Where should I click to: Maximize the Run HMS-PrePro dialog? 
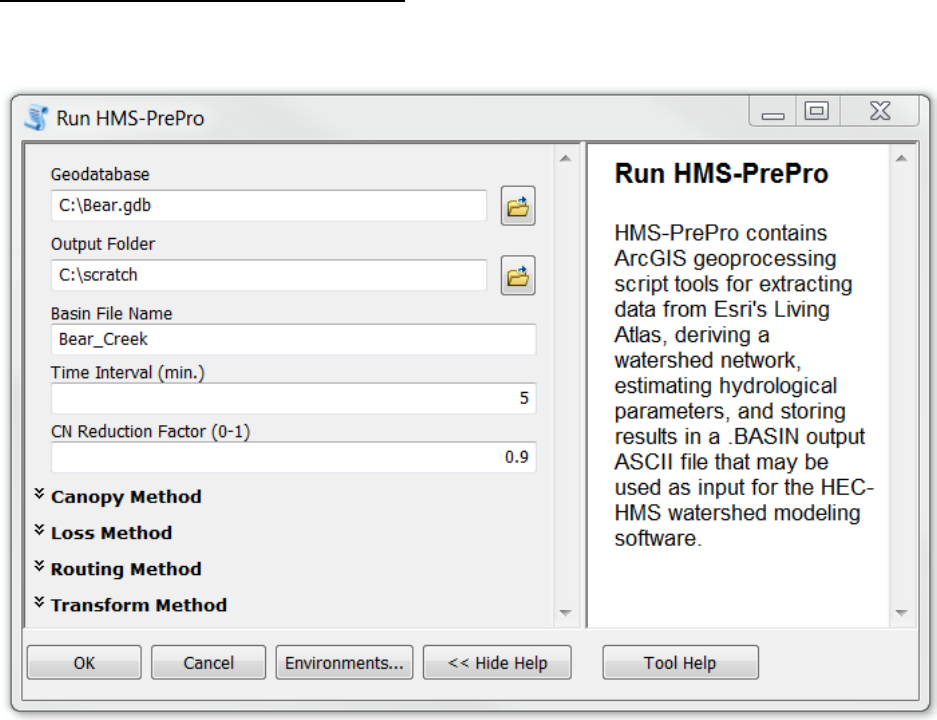pos(817,112)
